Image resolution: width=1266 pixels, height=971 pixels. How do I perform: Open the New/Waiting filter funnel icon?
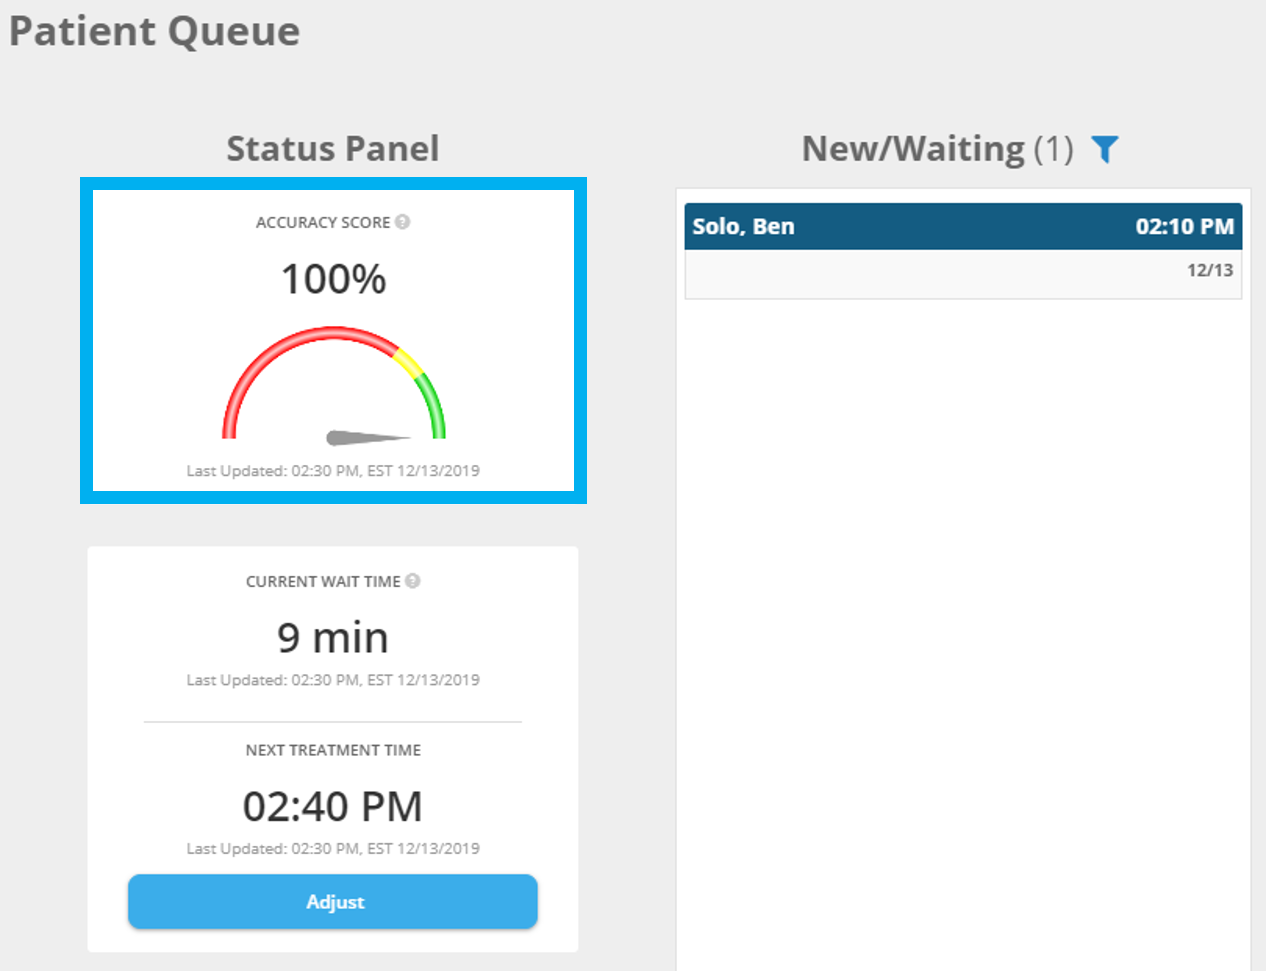[x=1104, y=149]
